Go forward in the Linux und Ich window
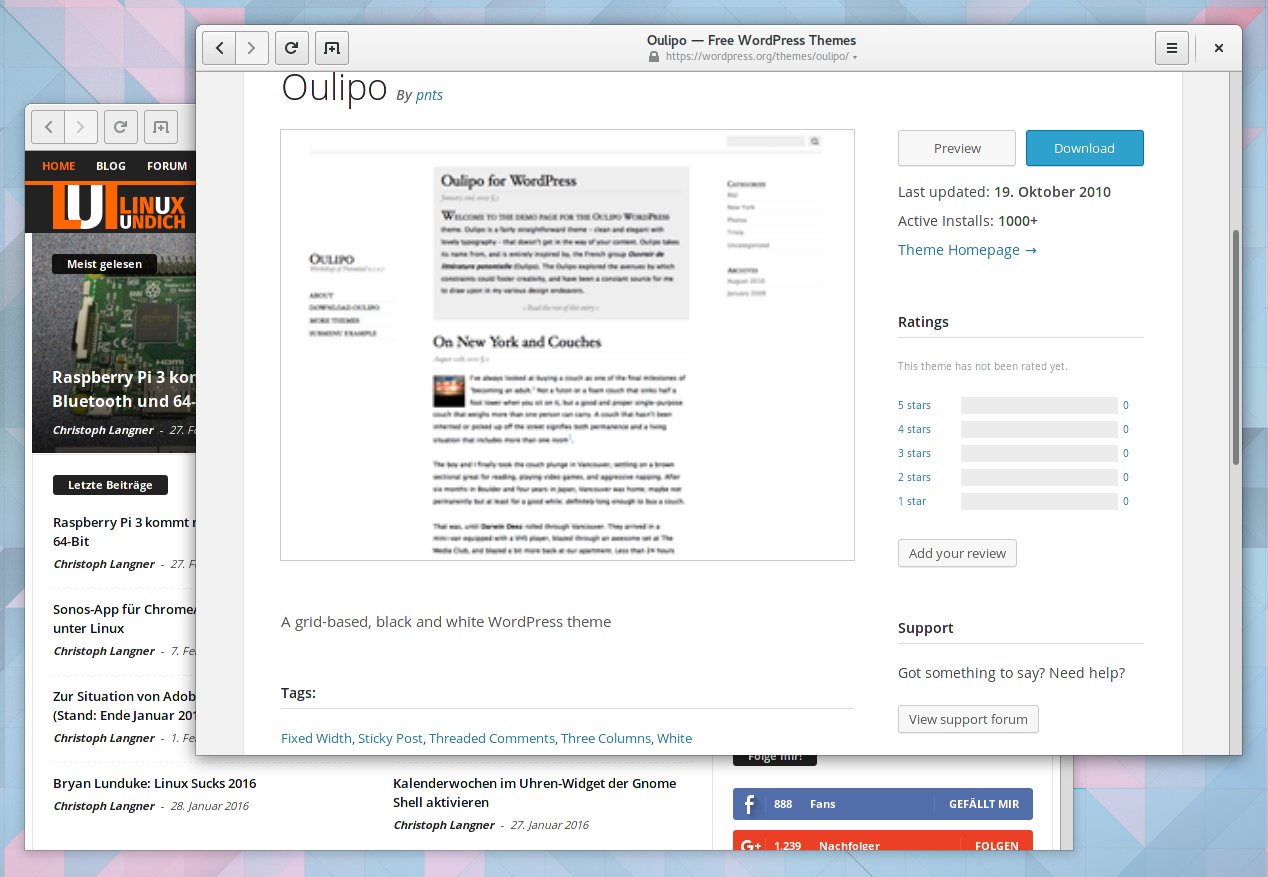 click(81, 127)
